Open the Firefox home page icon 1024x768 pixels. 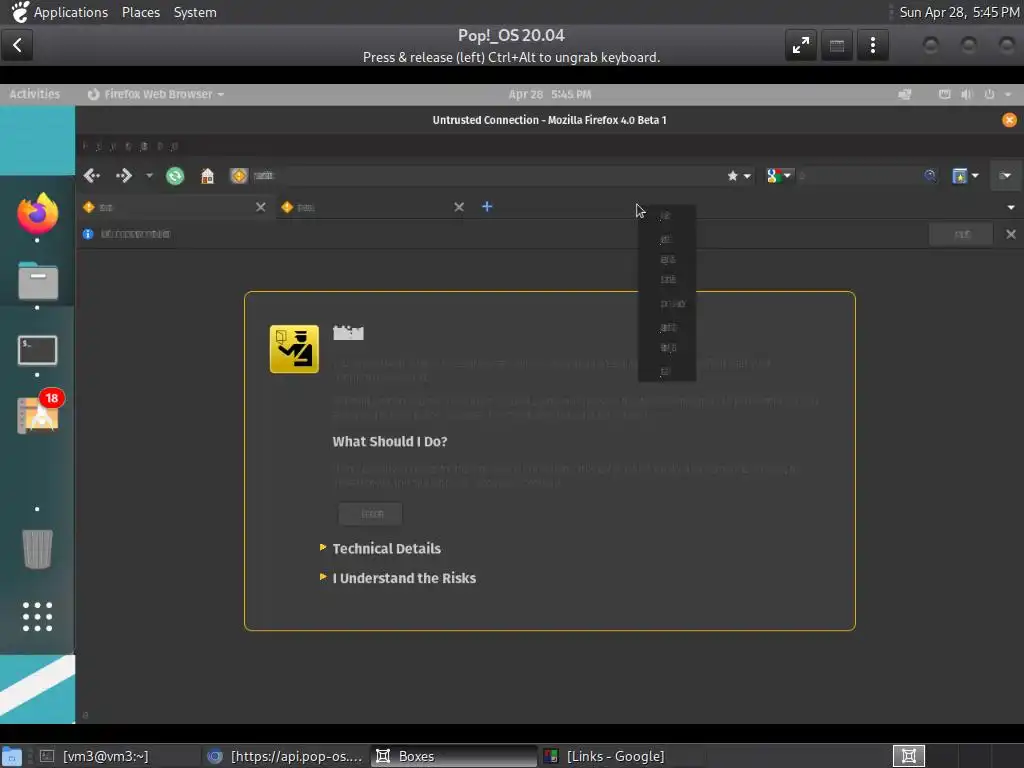tap(207, 176)
